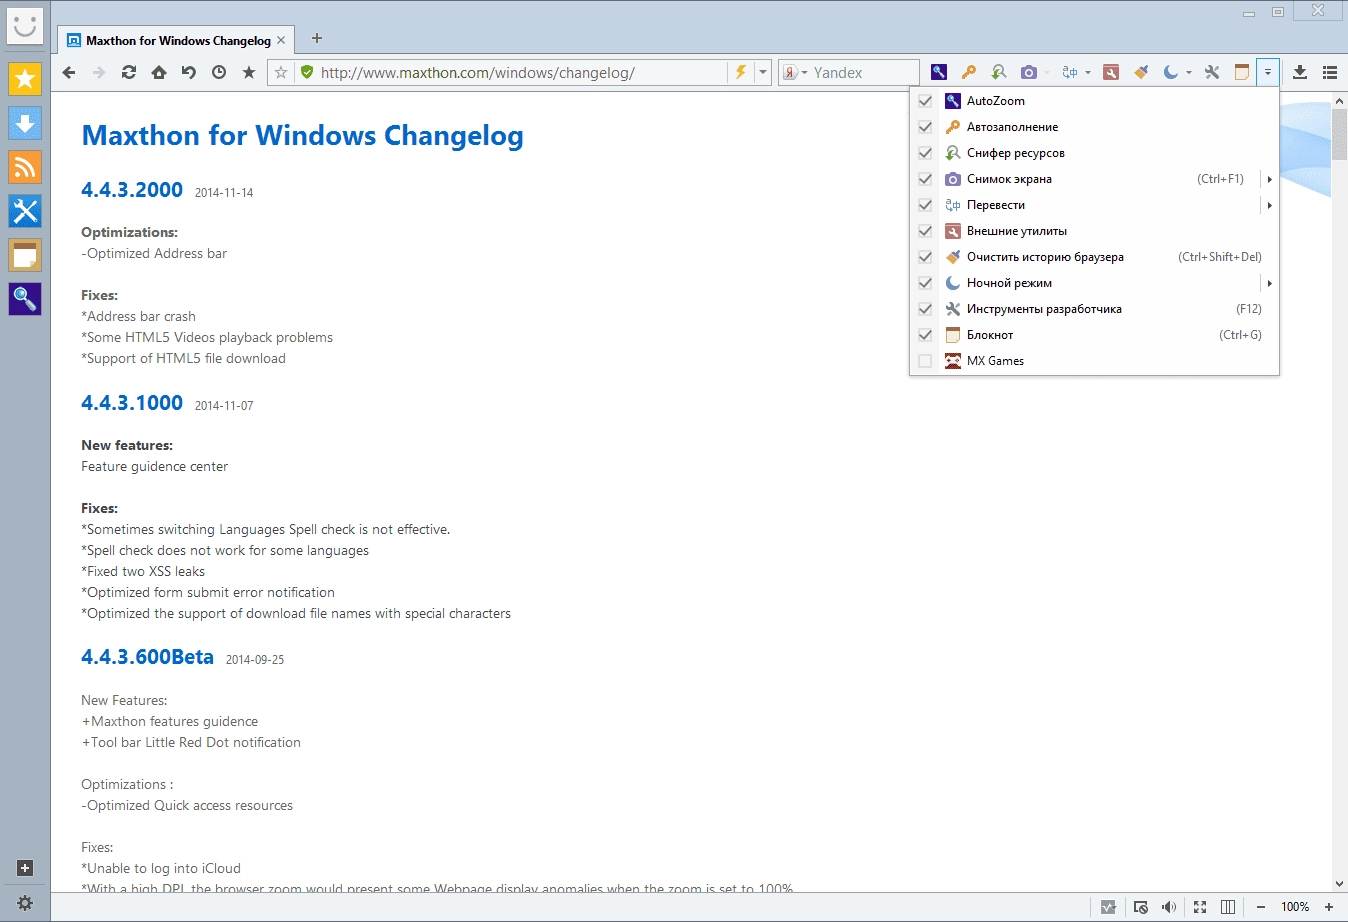Open the main menu list icon

(x=1330, y=72)
